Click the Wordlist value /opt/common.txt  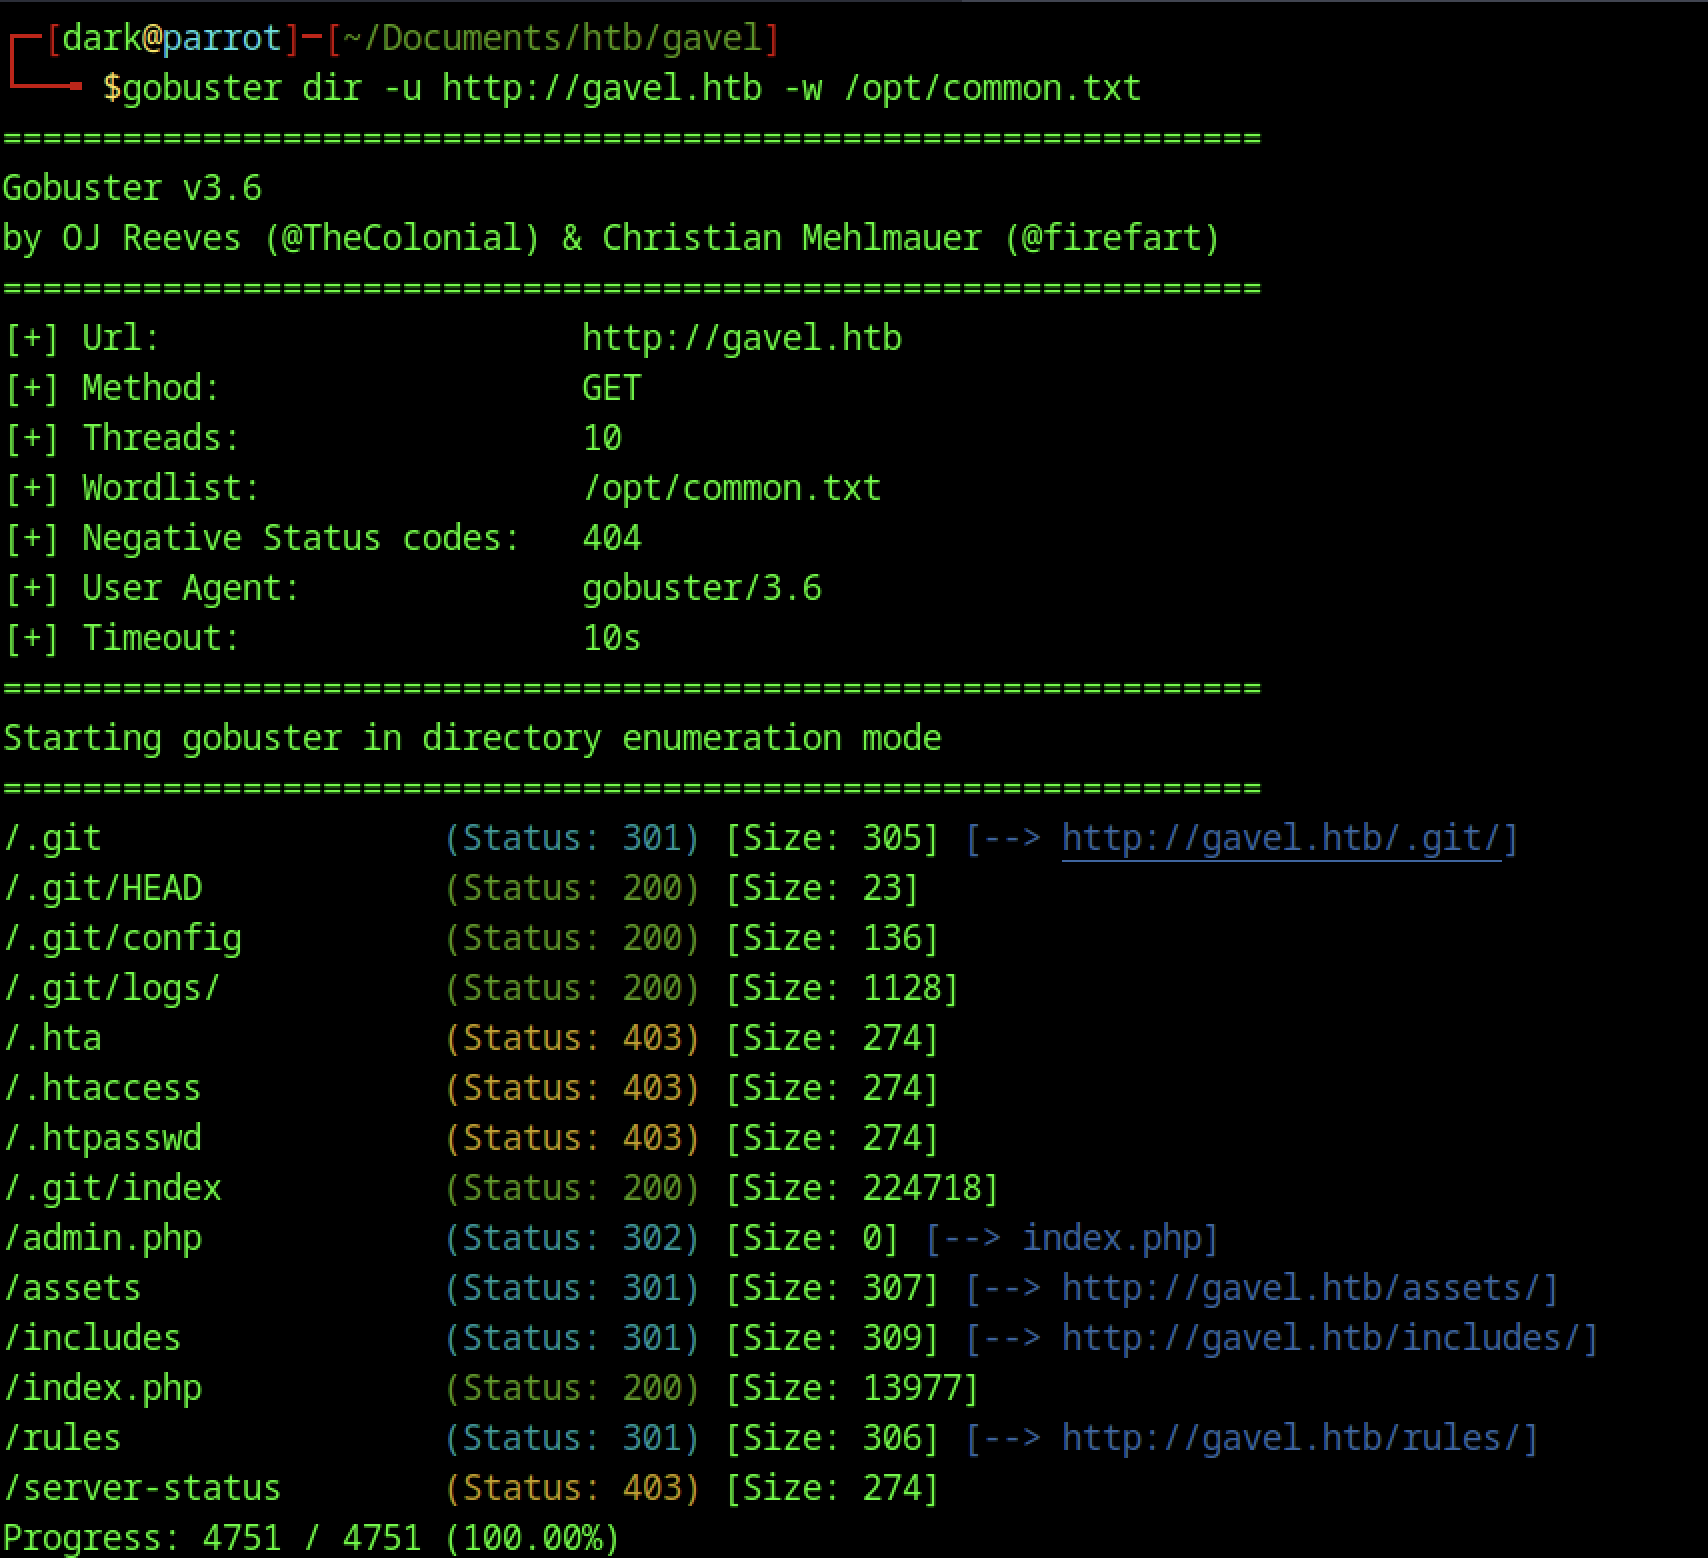(731, 488)
